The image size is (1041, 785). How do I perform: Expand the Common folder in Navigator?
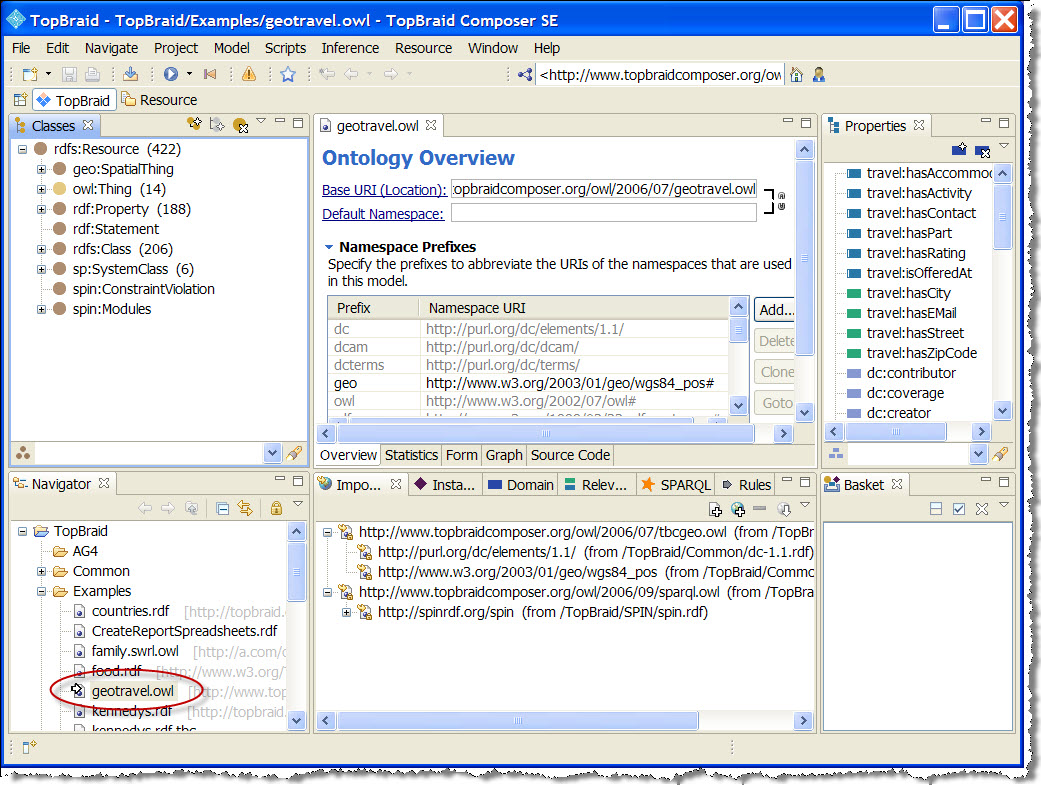(42, 572)
